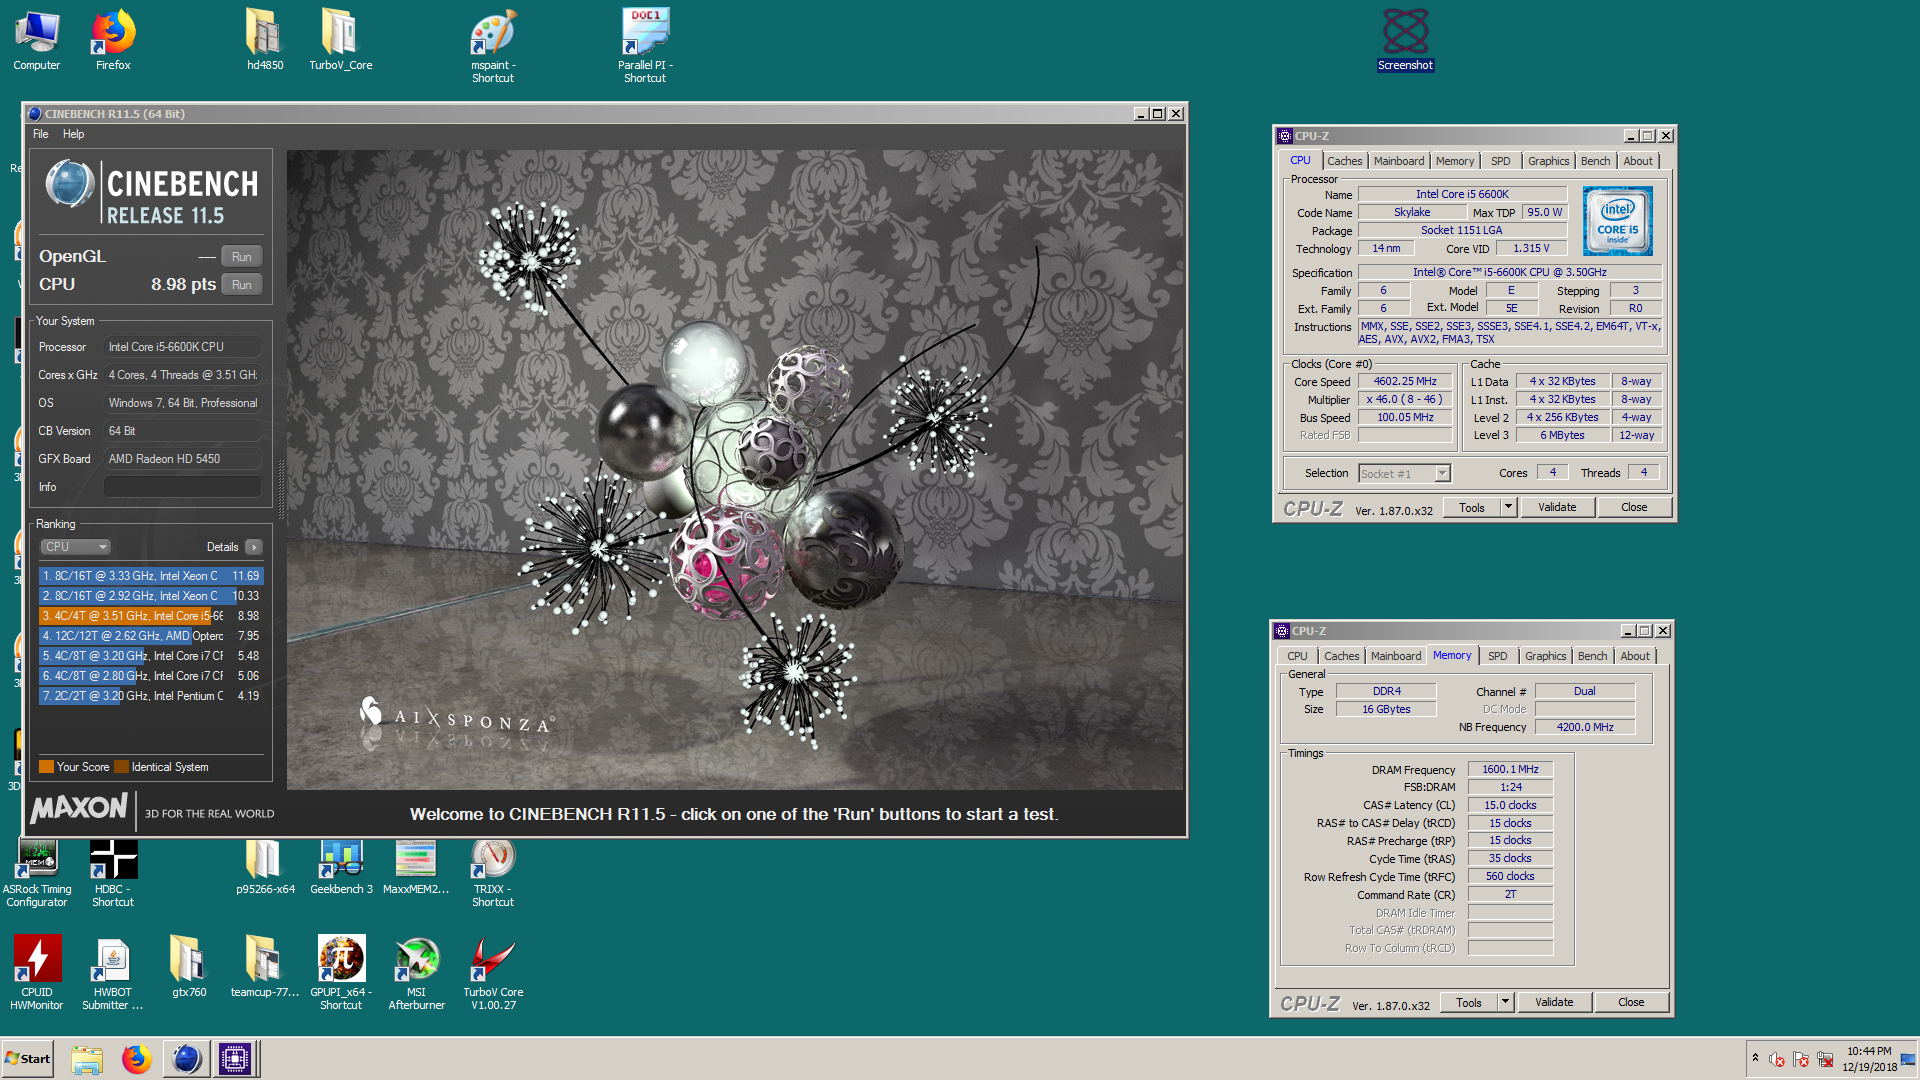Switch to Mainboard tab in top CPU-Z
Image resolution: width=1920 pixels, height=1080 pixels.
[x=1398, y=161]
